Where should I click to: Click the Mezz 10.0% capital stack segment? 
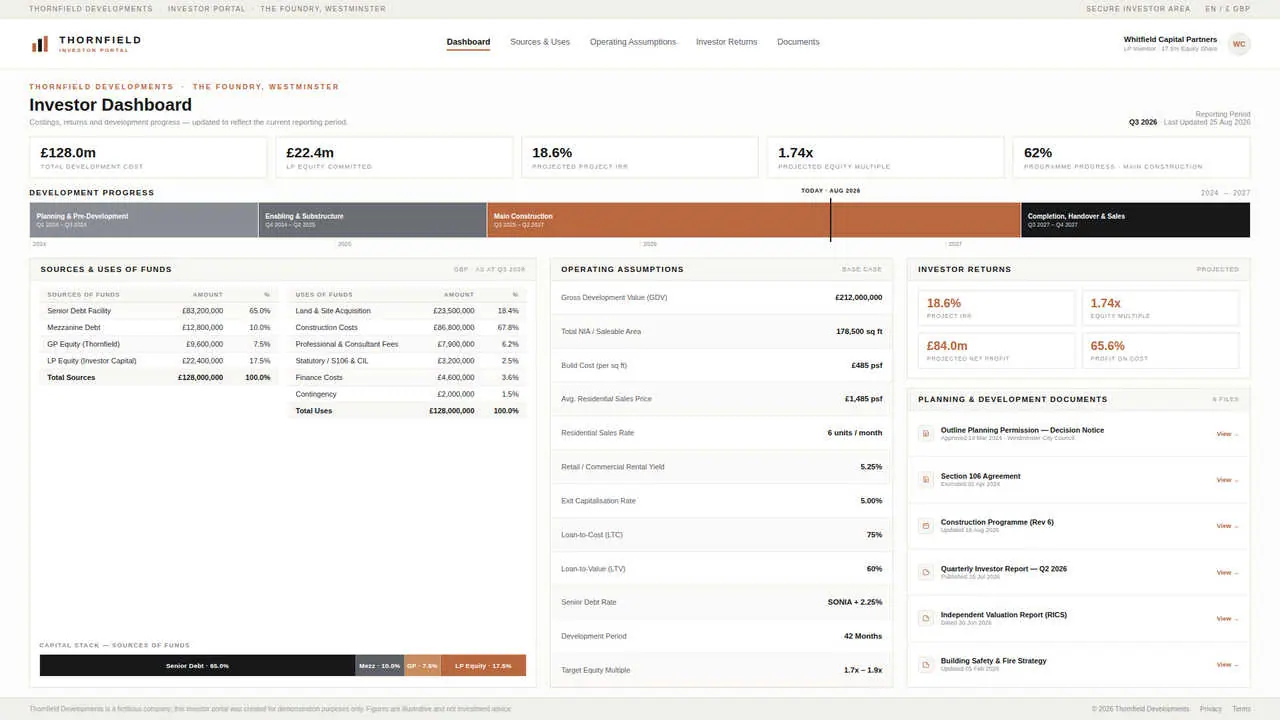[x=380, y=666]
